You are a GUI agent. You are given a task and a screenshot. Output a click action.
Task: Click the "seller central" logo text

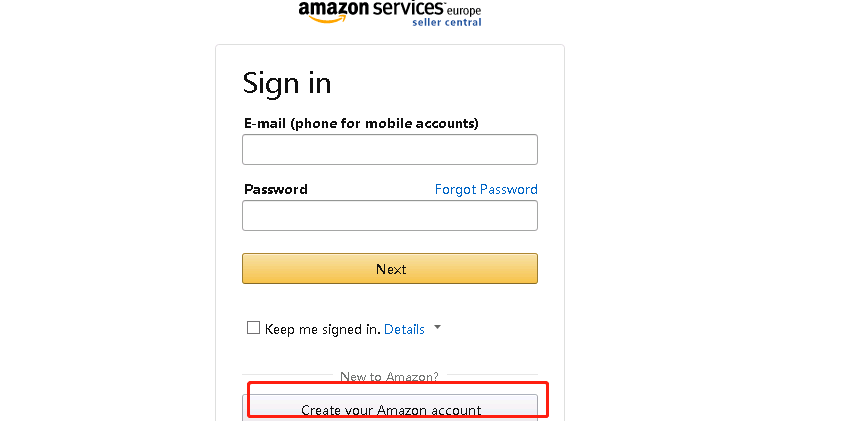click(446, 22)
